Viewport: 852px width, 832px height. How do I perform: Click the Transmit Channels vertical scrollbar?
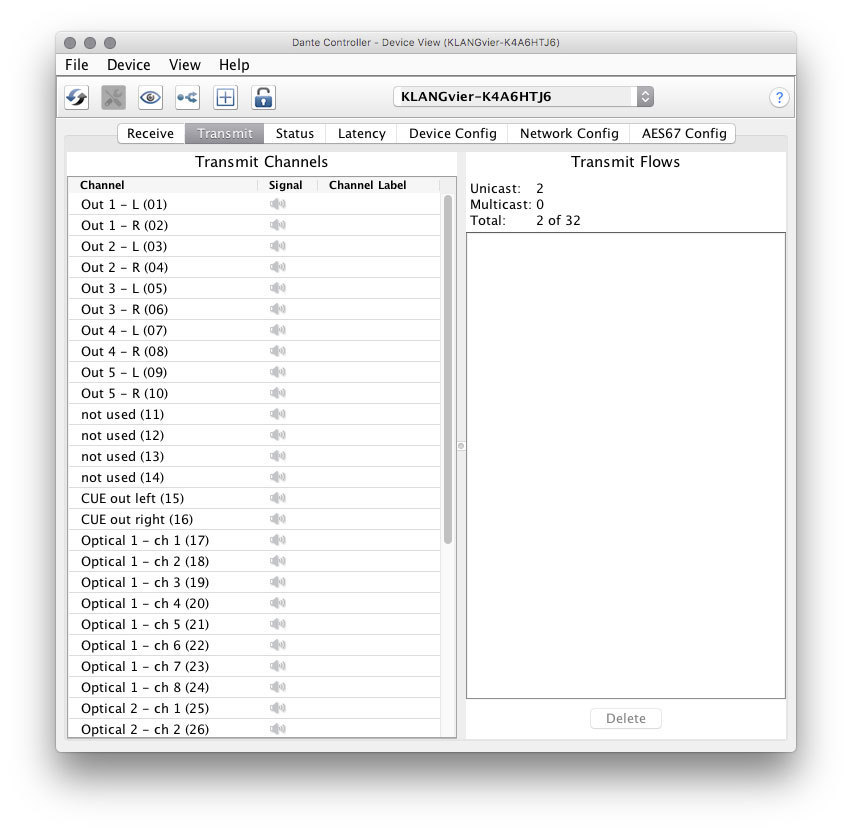(x=448, y=370)
